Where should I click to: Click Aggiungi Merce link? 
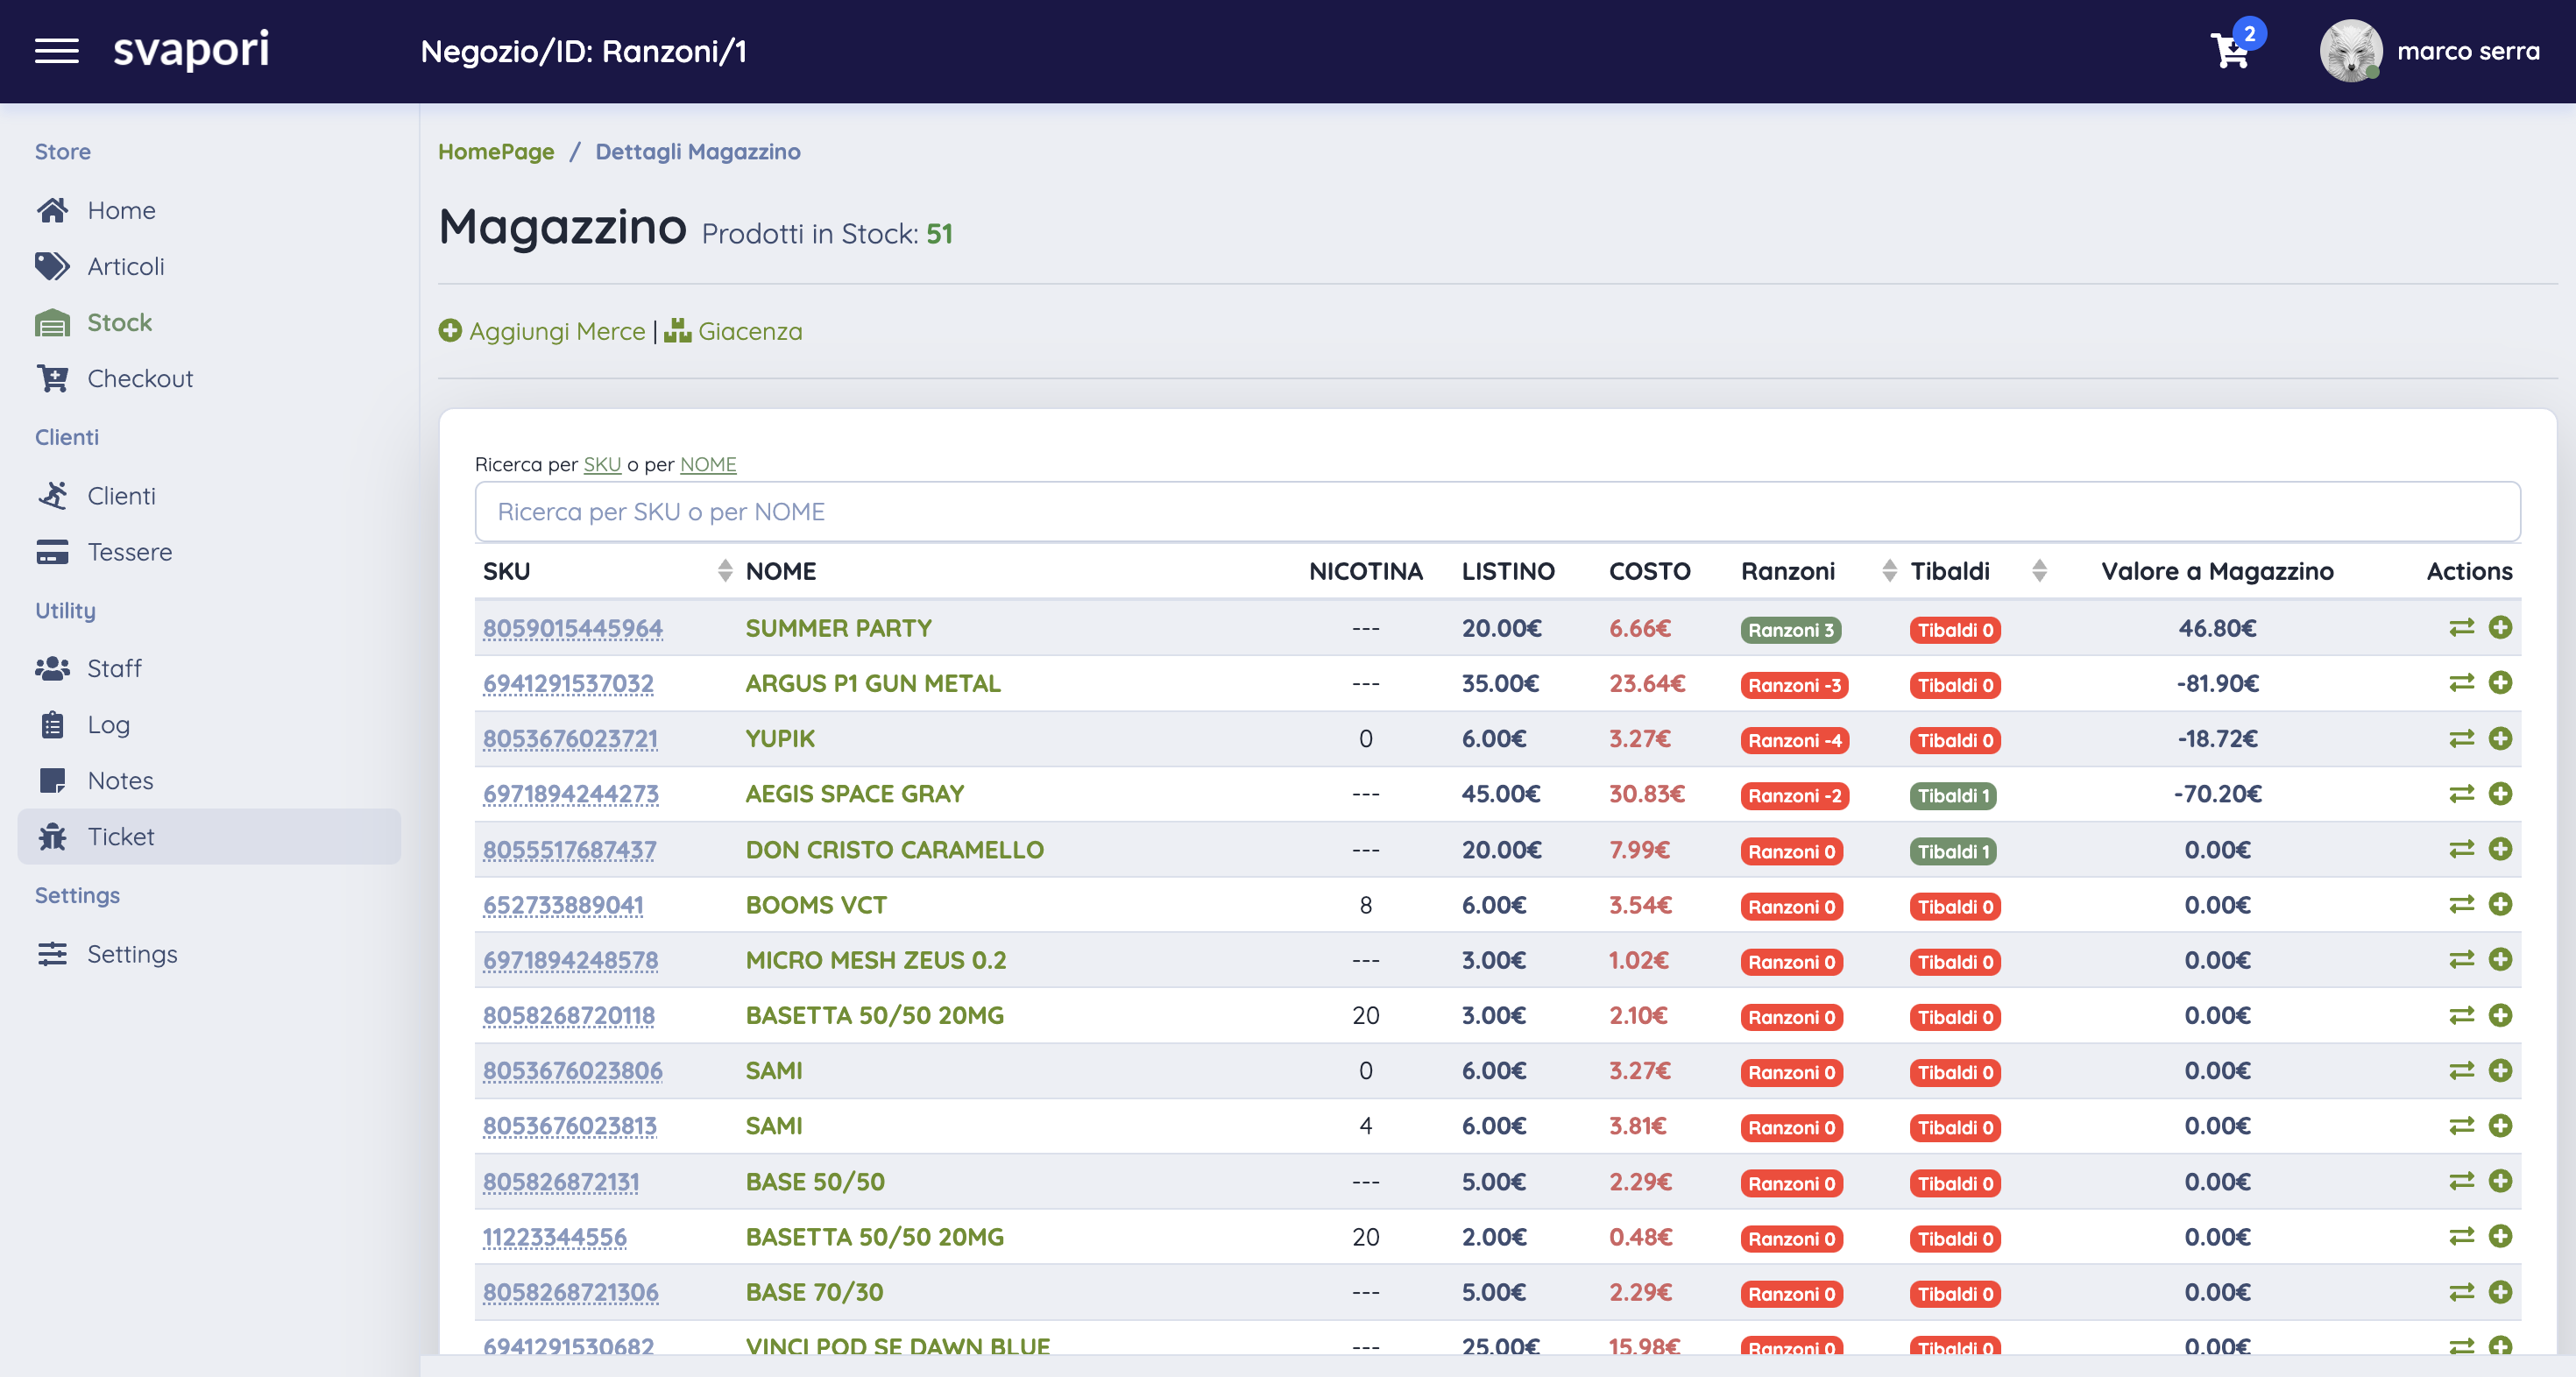click(542, 331)
